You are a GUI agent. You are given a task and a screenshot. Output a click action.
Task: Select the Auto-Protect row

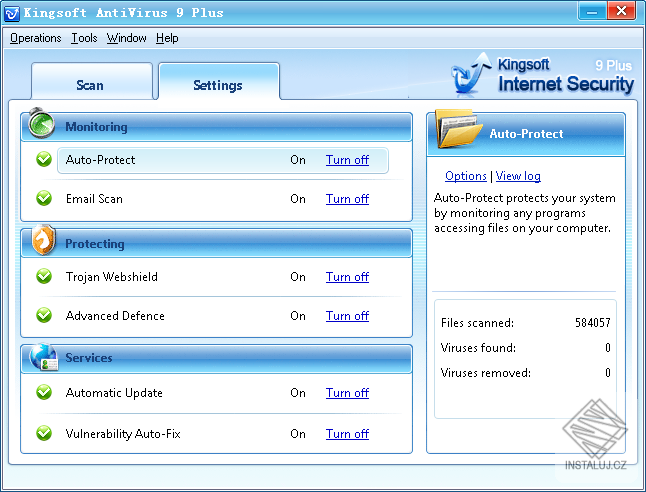pyautogui.click(x=223, y=160)
